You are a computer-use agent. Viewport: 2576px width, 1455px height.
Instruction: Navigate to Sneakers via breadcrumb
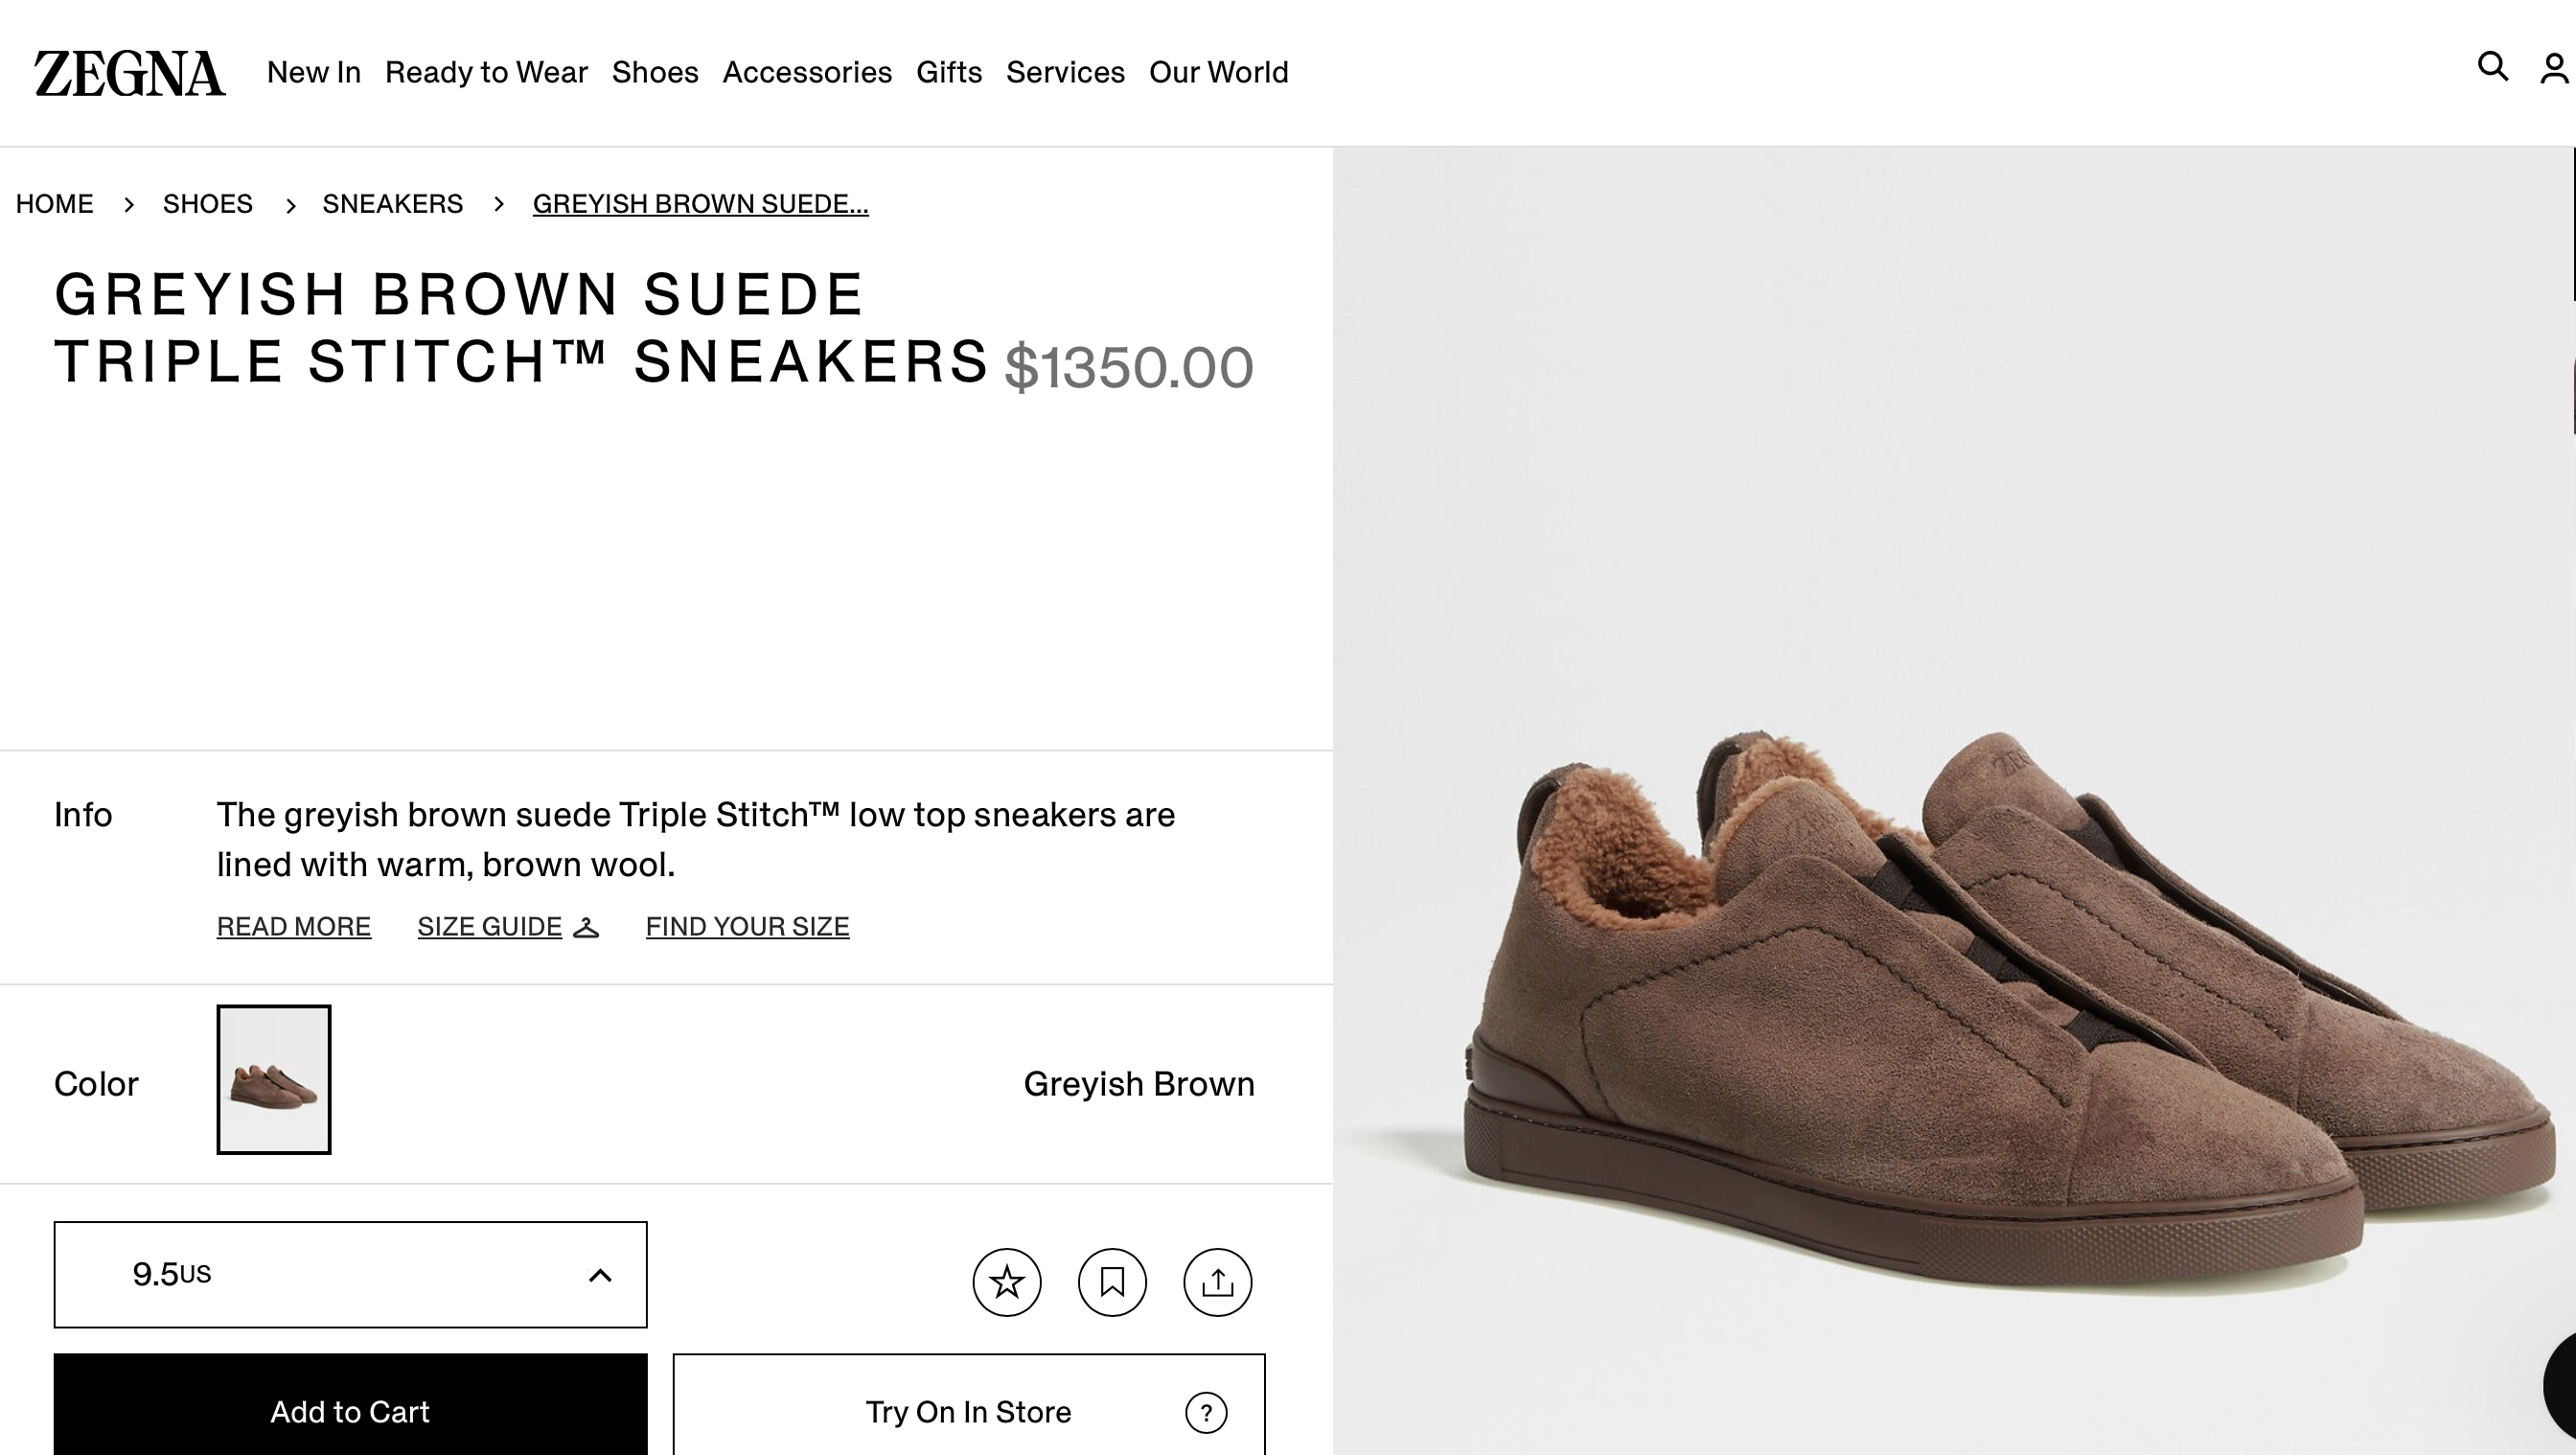pos(392,203)
